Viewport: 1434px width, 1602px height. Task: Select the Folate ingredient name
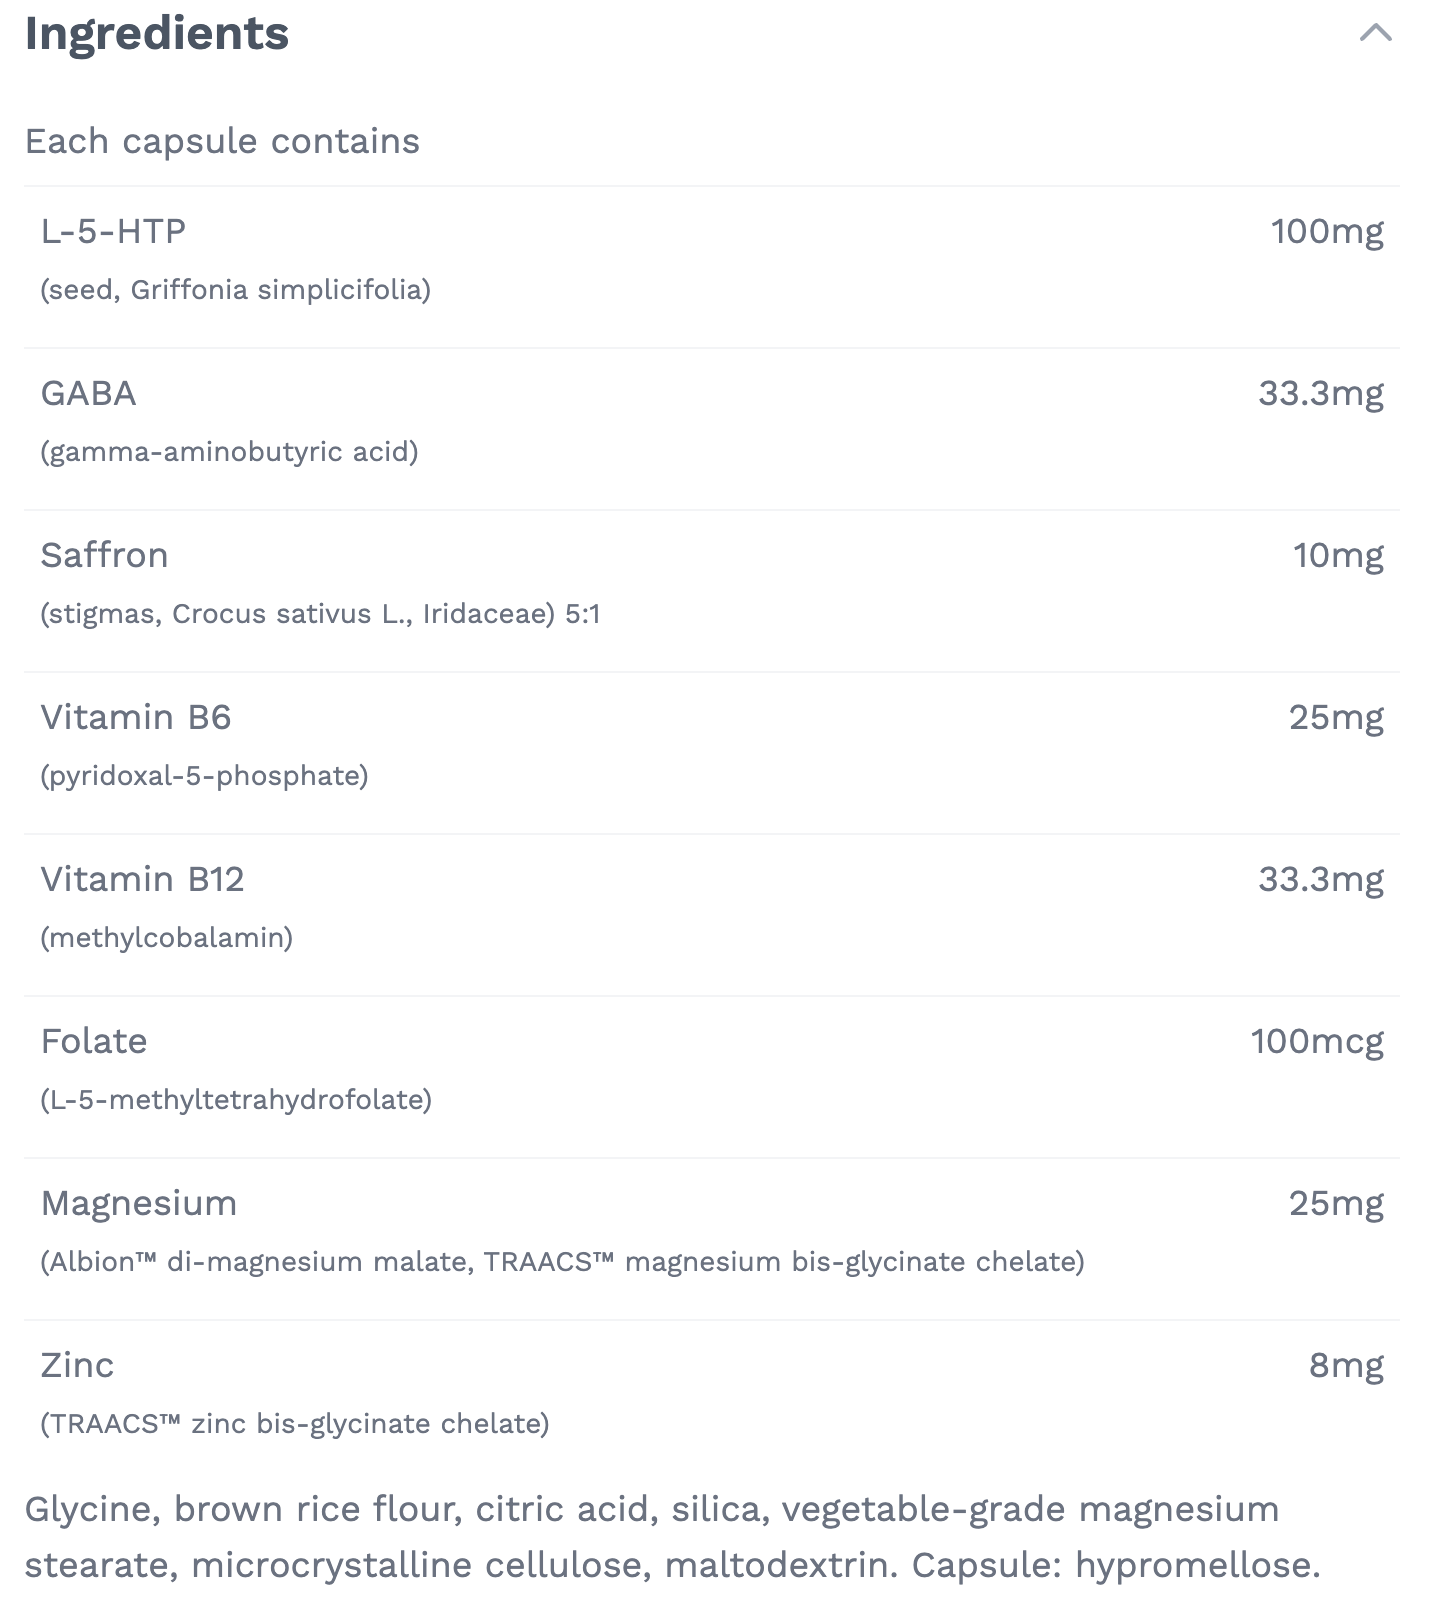click(94, 1042)
